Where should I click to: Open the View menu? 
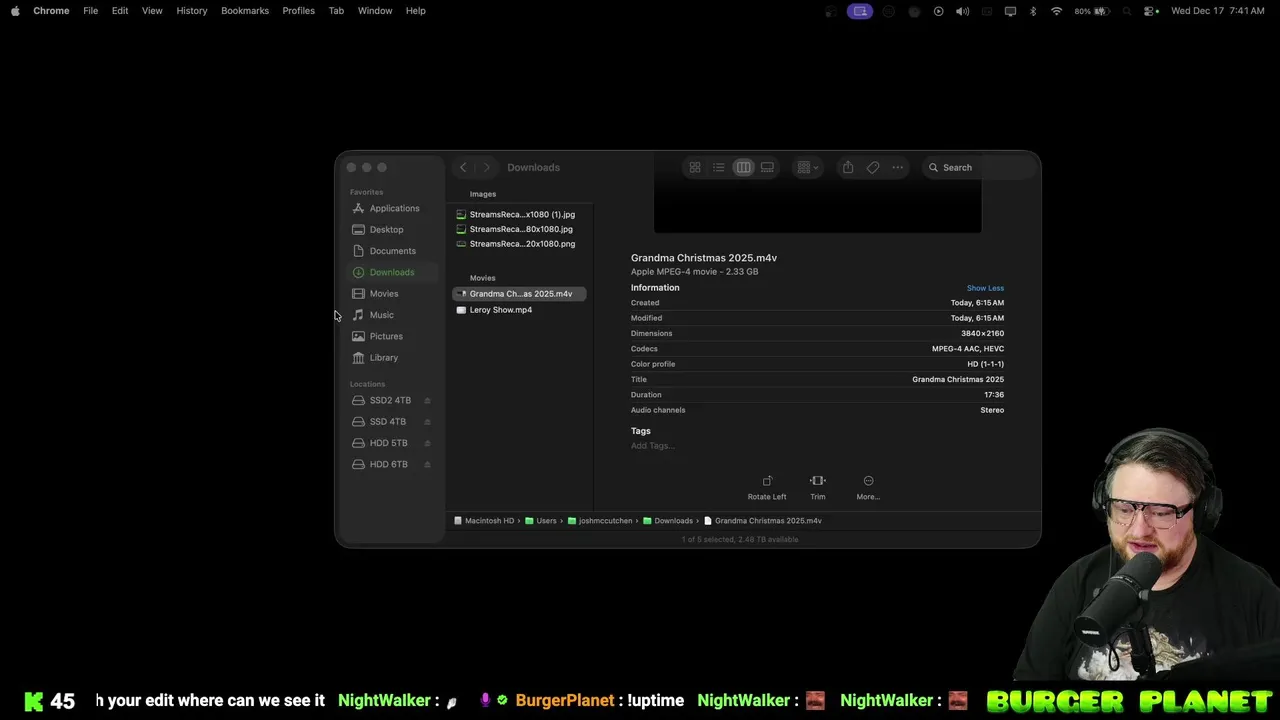click(x=152, y=11)
